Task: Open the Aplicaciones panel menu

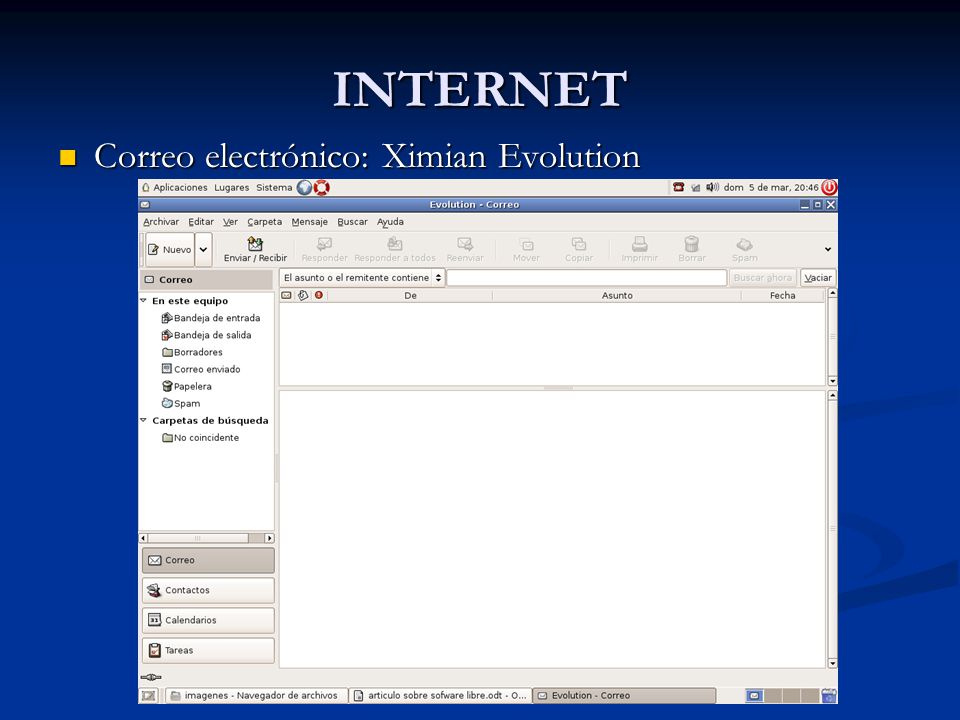Action: [174, 187]
